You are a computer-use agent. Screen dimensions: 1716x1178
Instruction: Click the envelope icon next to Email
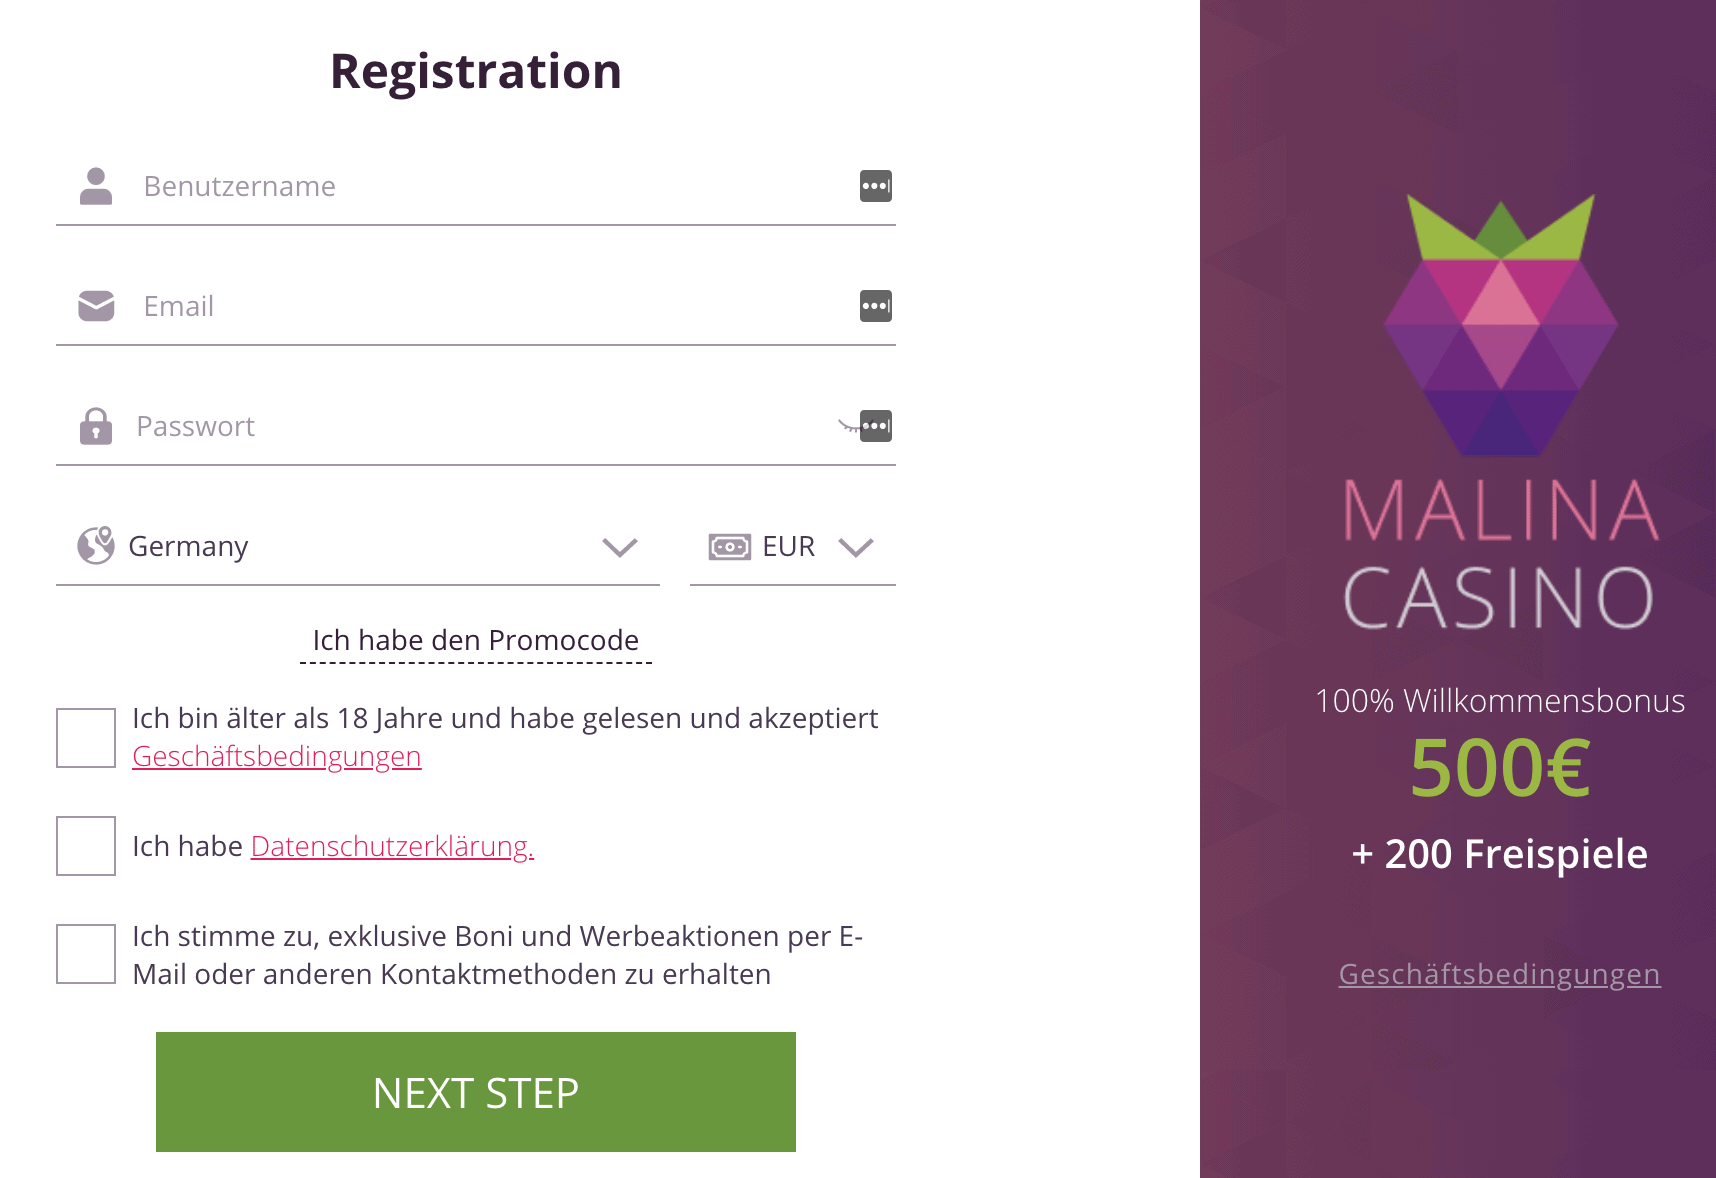tap(96, 306)
